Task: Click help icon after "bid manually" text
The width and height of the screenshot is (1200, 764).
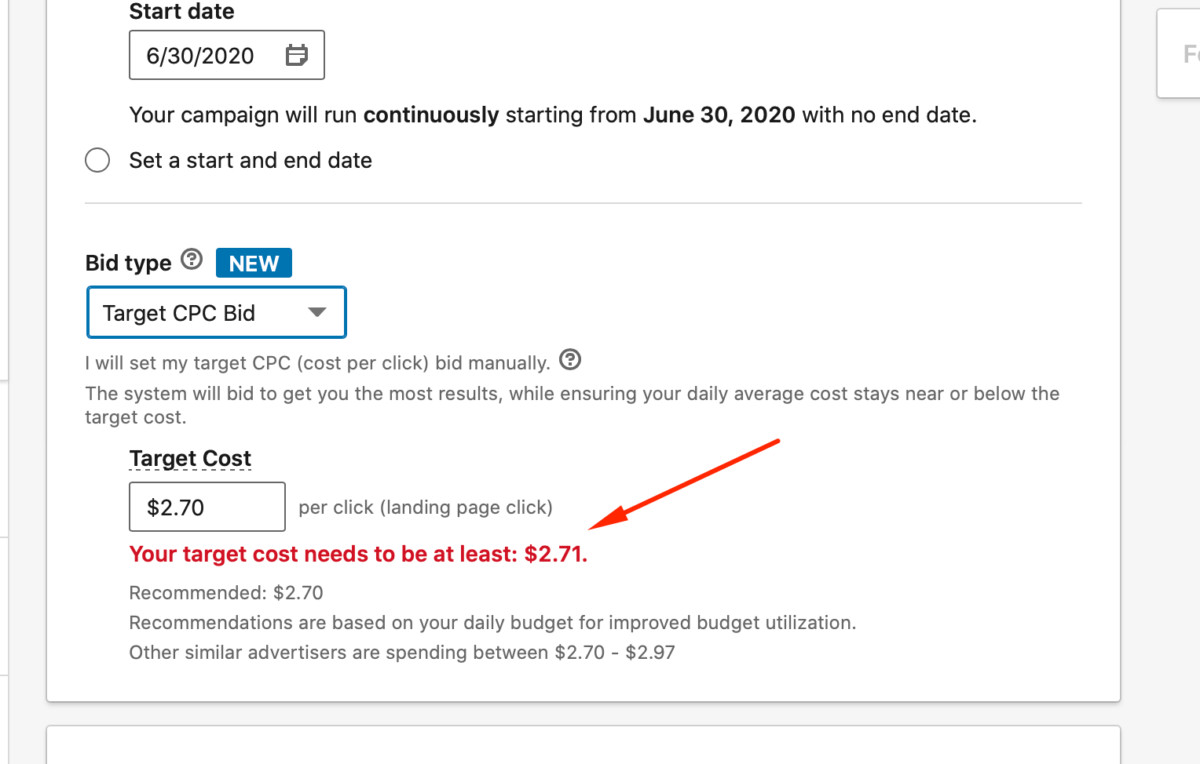Action: click(x=570, y=359)
